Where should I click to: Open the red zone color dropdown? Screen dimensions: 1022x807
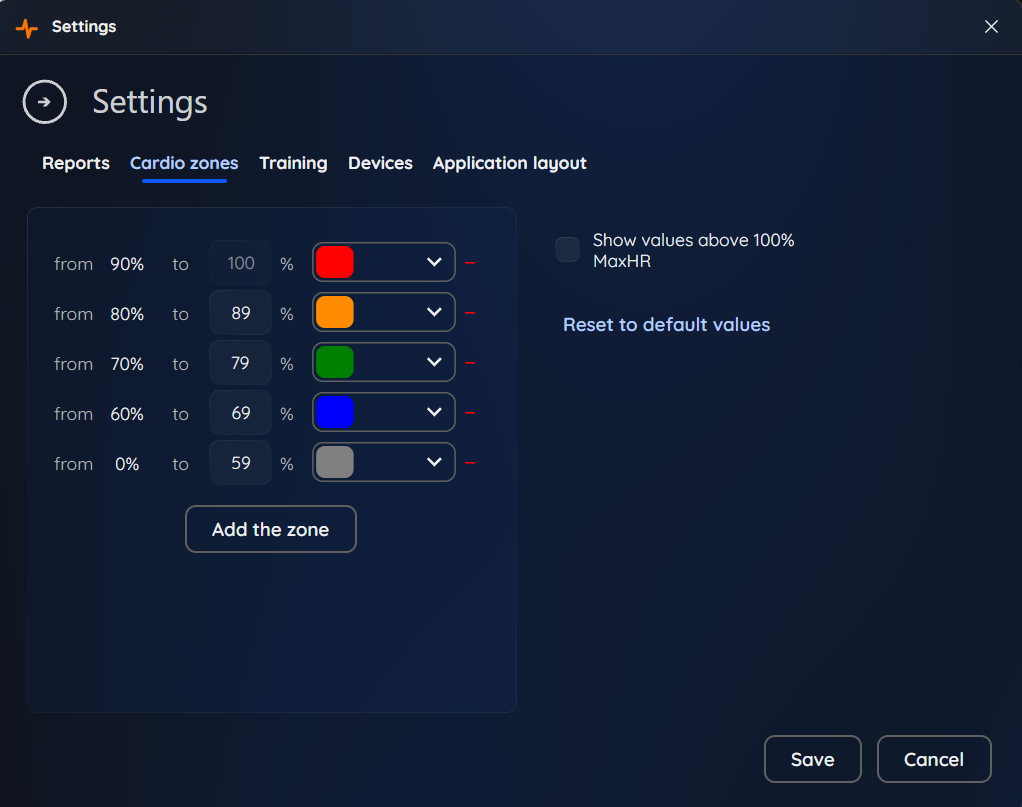[x=384, y=262]
